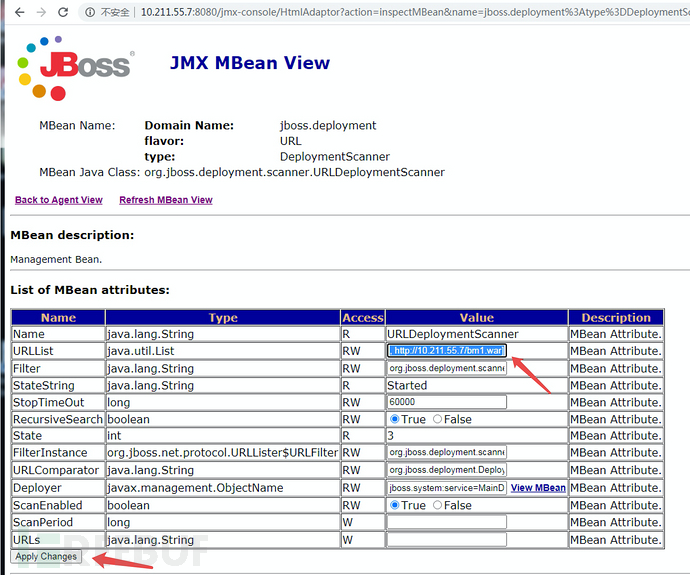Select False for RecursiveSearch

pos(438,419)
